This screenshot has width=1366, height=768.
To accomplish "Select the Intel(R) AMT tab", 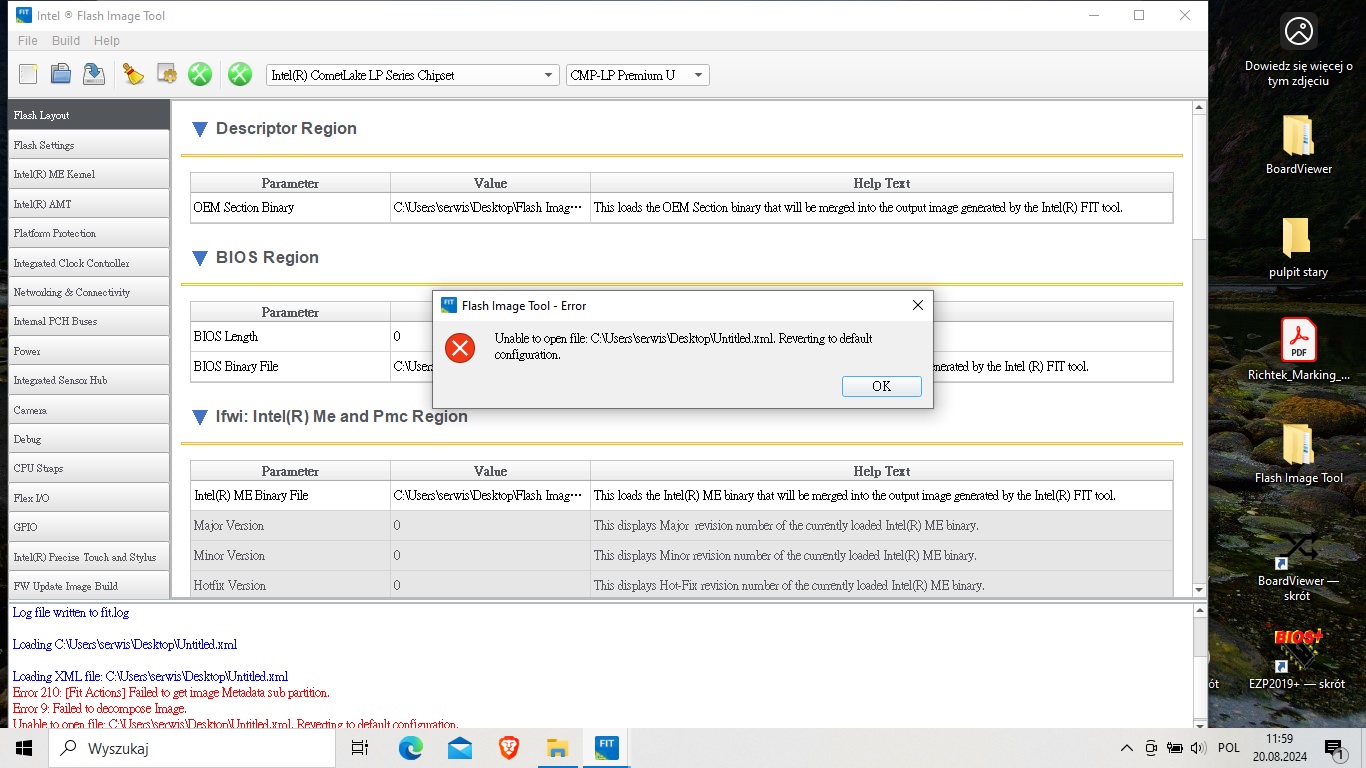I will click(89, 204).
